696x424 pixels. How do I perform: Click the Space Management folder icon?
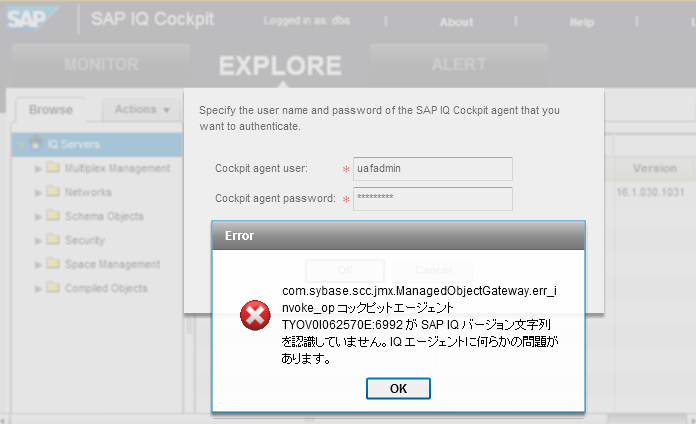click(53, 263)
